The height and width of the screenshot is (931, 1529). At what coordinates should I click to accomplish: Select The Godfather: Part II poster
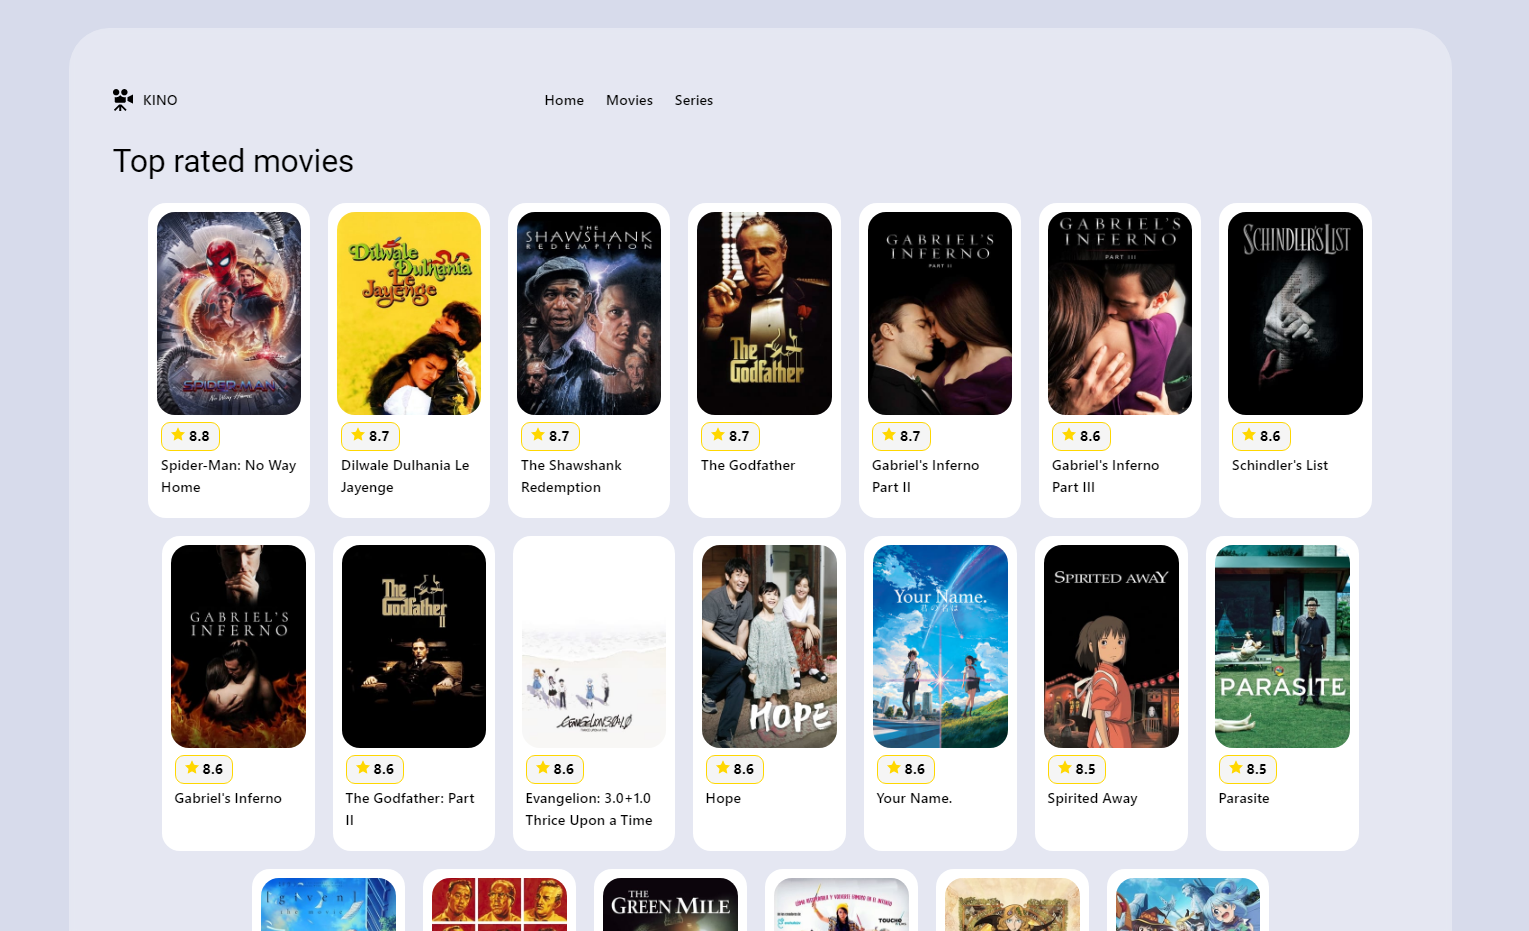[414, 646]
